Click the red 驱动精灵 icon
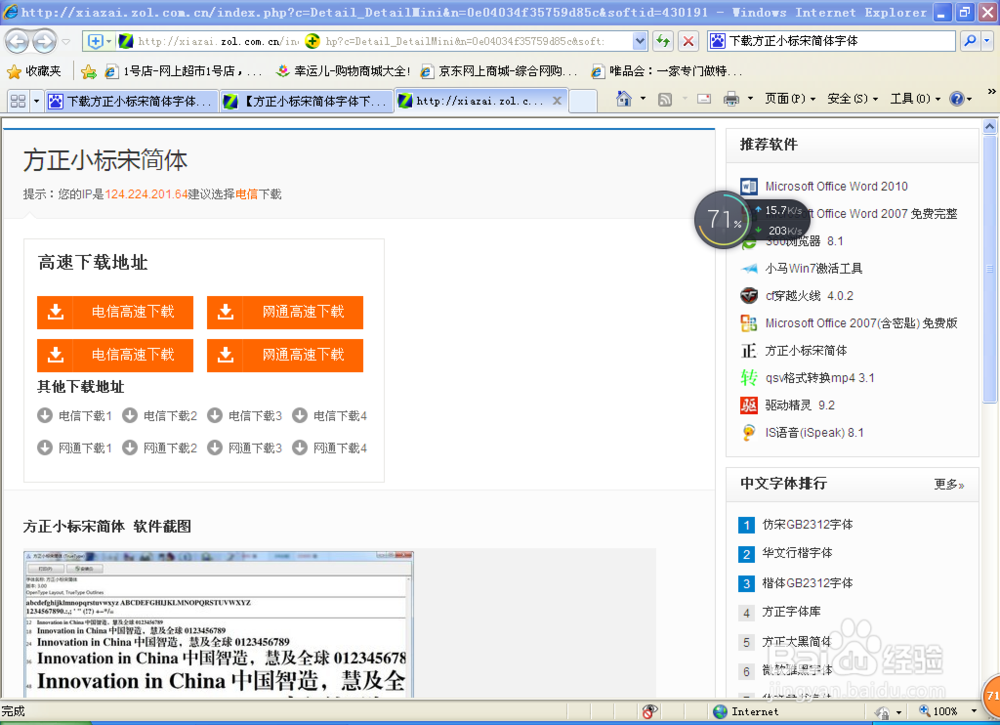The image size is (1000, 725). coord(749,406)
